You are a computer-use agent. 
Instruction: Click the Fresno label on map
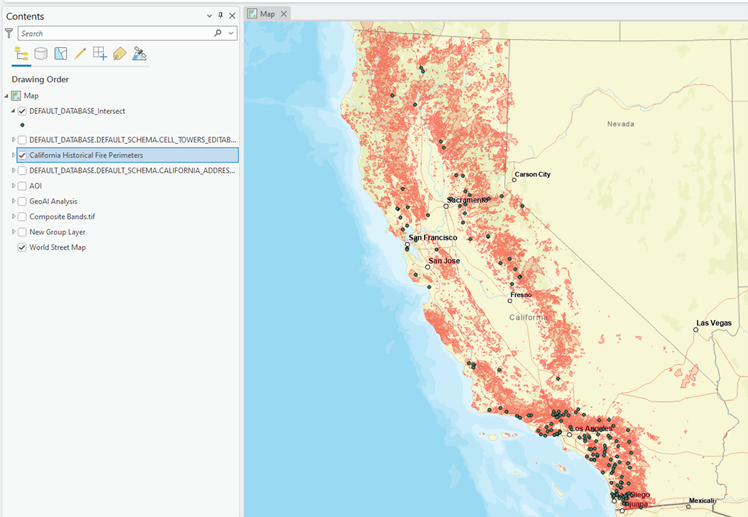tap(521, 295)
